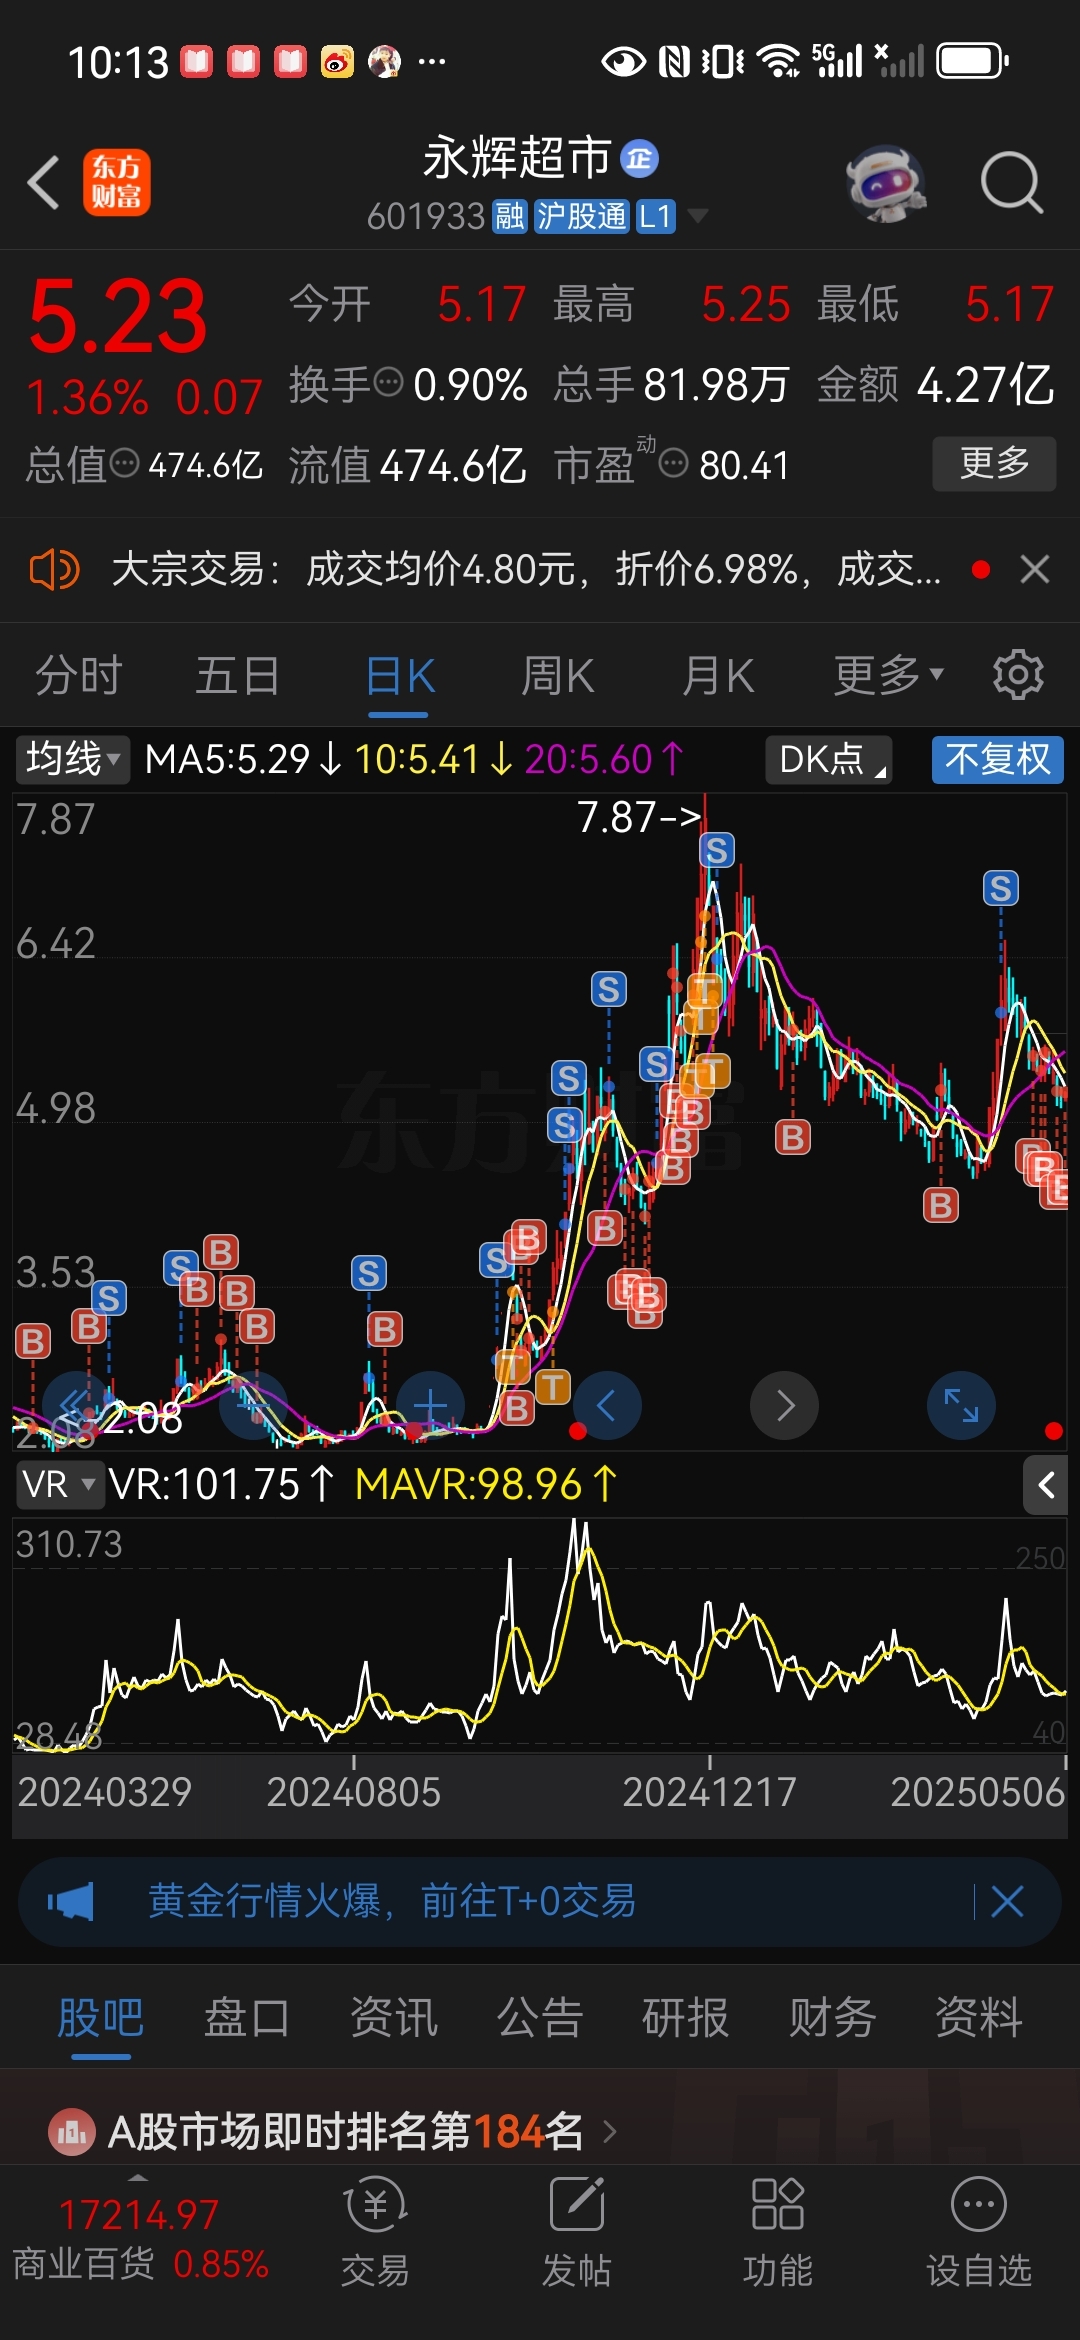Open the 东方财富 logo icon
This screenshot has width=1080, height=2340.
point(116,182)
